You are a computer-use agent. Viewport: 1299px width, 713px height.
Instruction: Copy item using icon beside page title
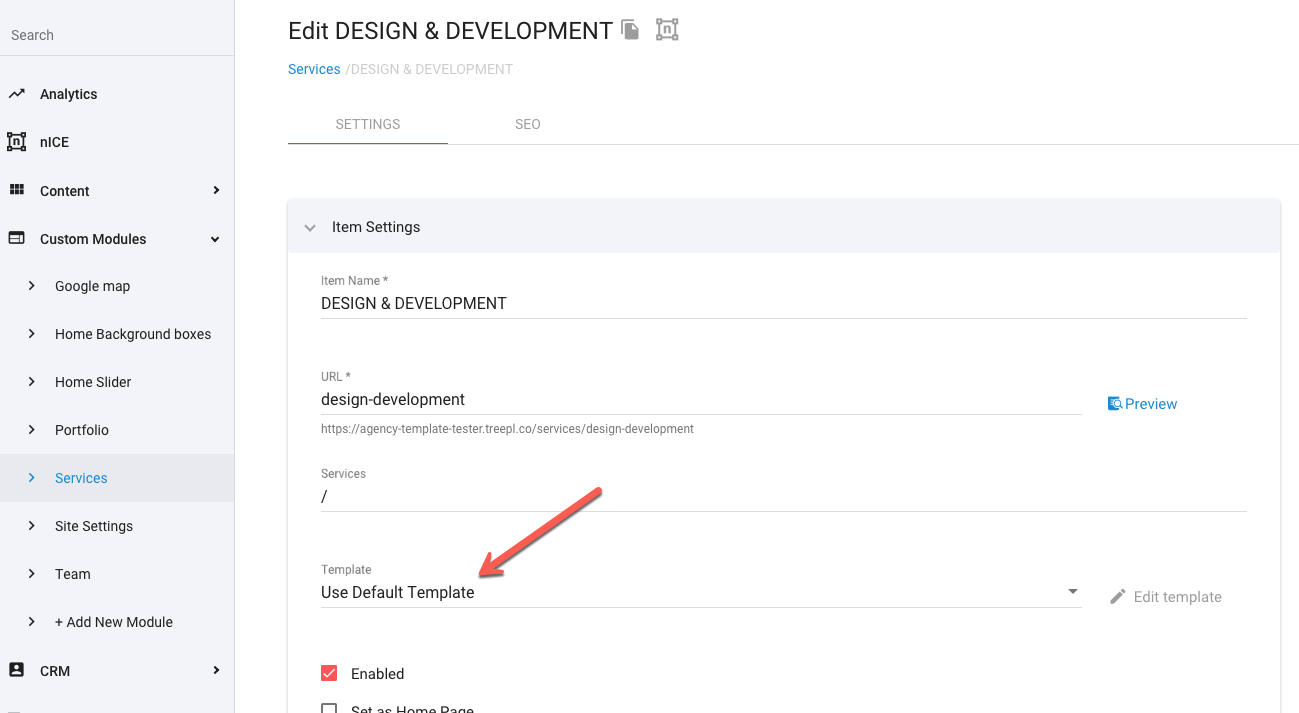(x=630, y=30)
